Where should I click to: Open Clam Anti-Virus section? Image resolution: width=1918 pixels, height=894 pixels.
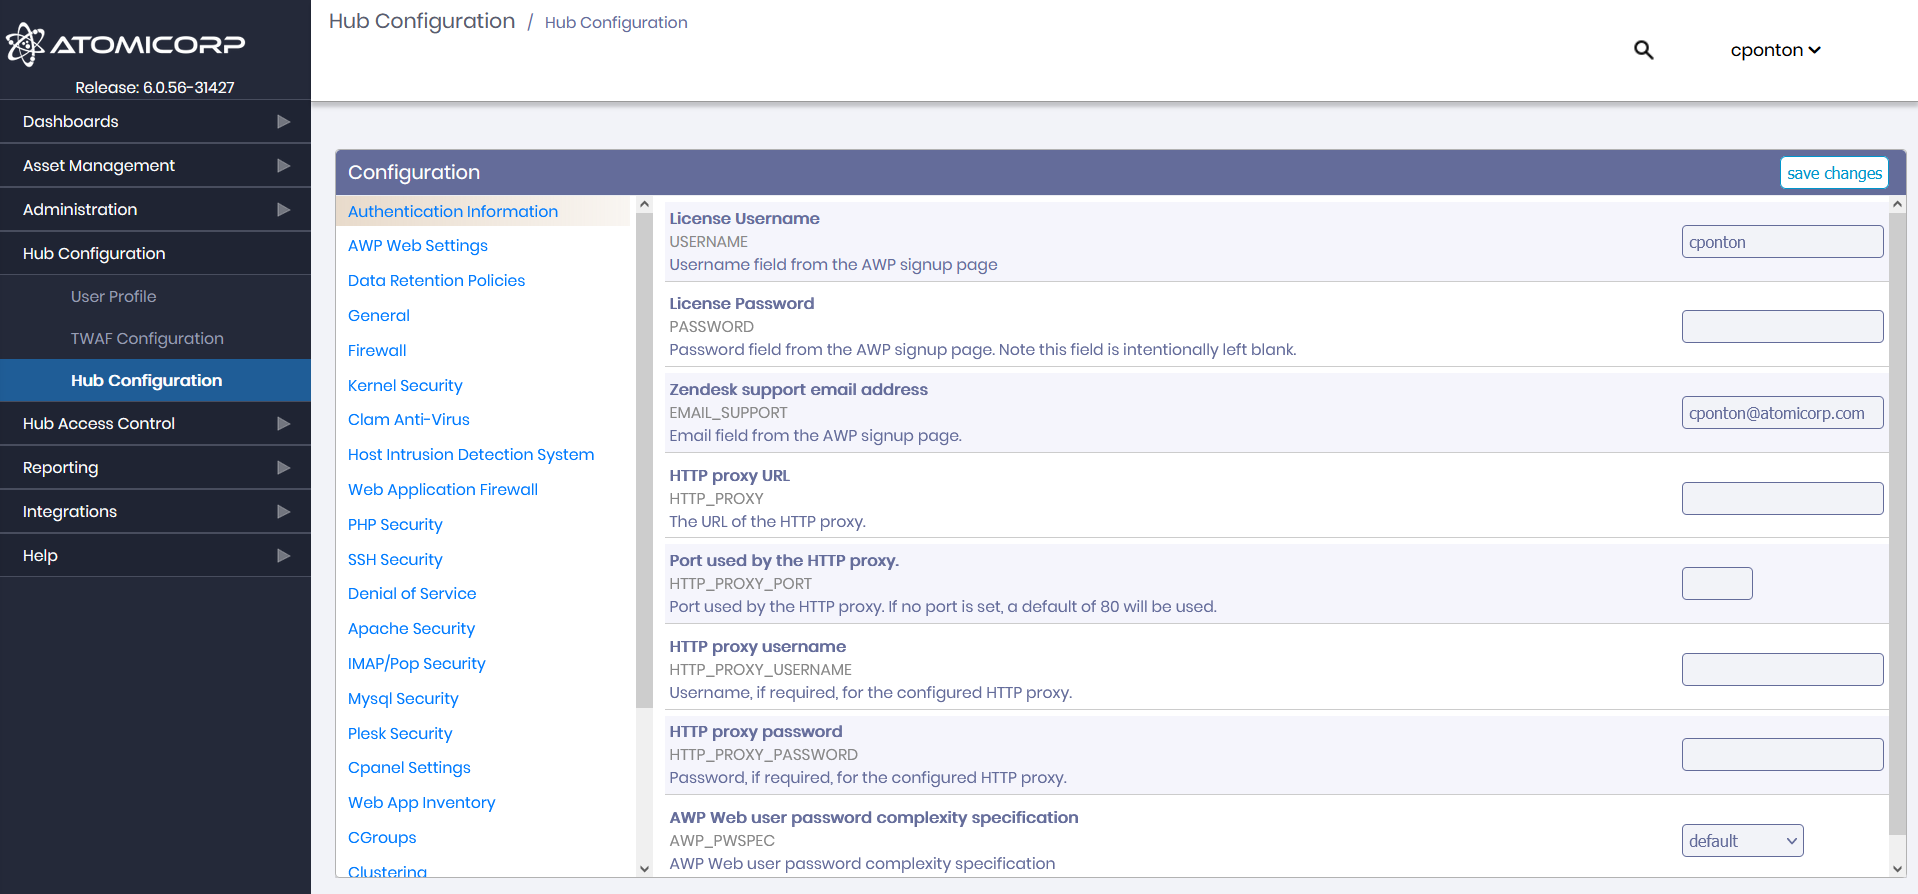click(409, 420)
